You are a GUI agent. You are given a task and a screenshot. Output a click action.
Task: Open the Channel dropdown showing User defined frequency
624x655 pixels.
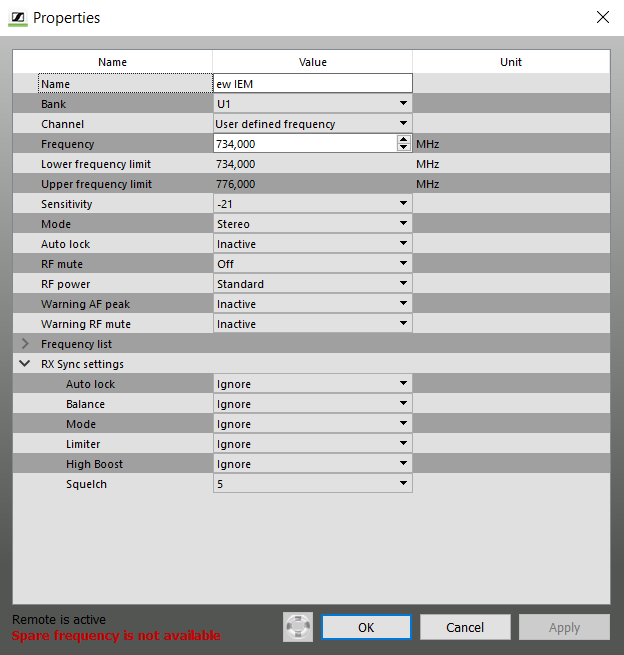coord(312,124)
